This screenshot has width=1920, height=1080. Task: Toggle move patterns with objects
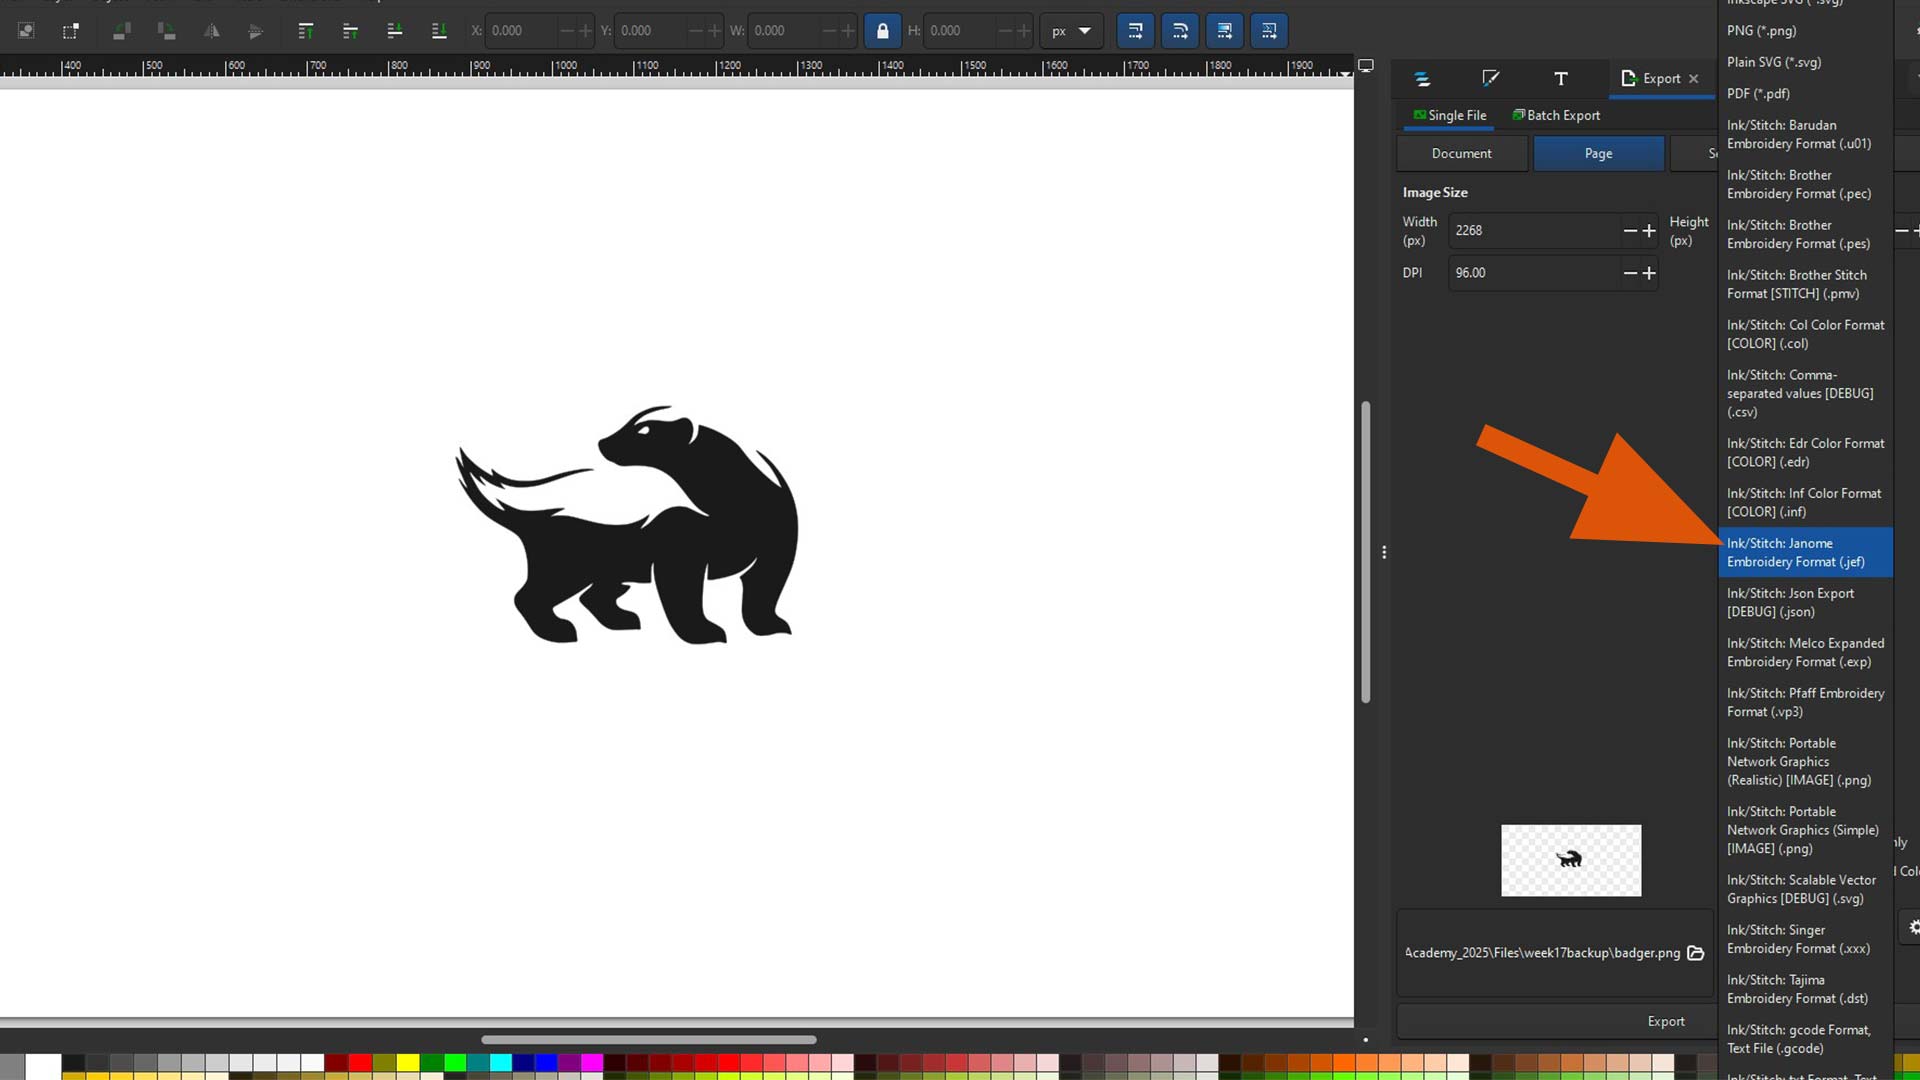(x=1269, y=31)
